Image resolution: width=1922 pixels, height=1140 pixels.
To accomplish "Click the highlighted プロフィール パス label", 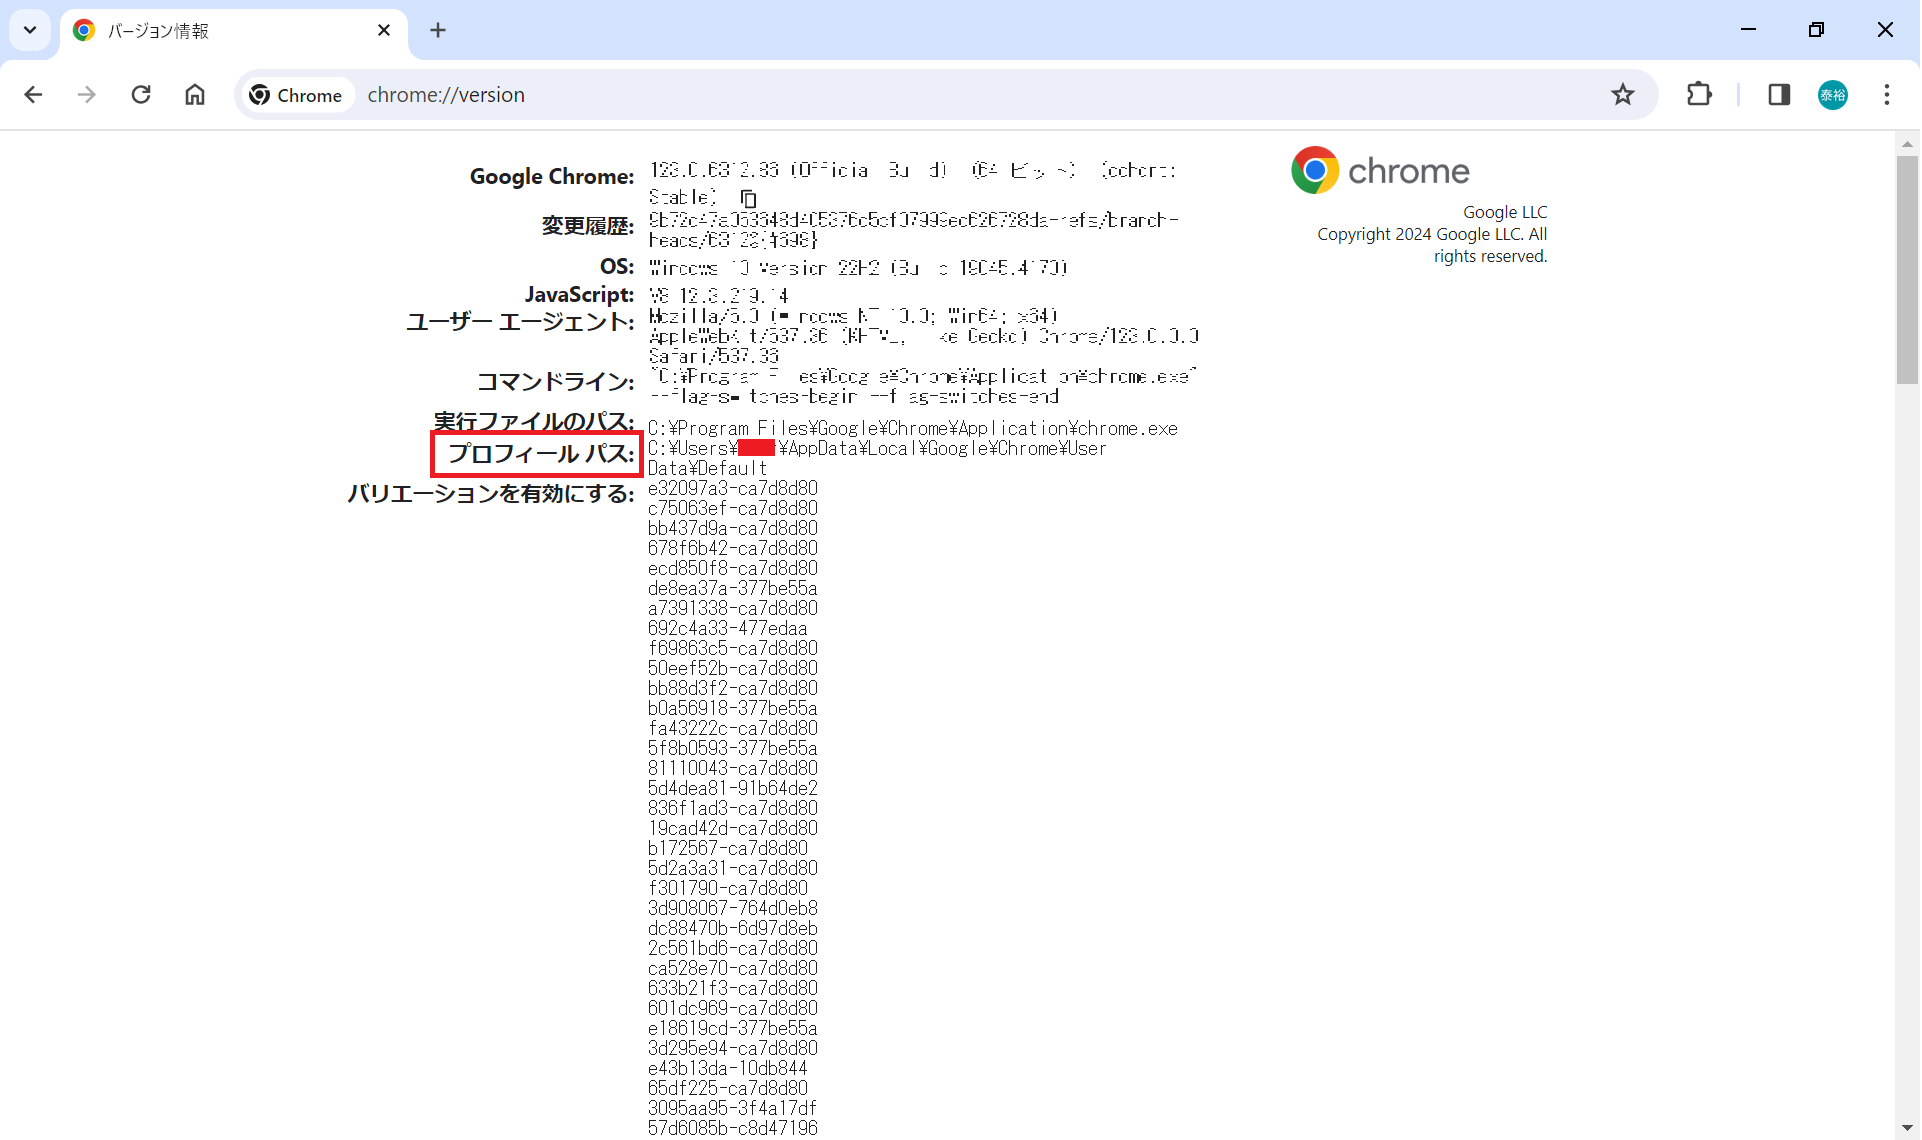I will point(537,454).
